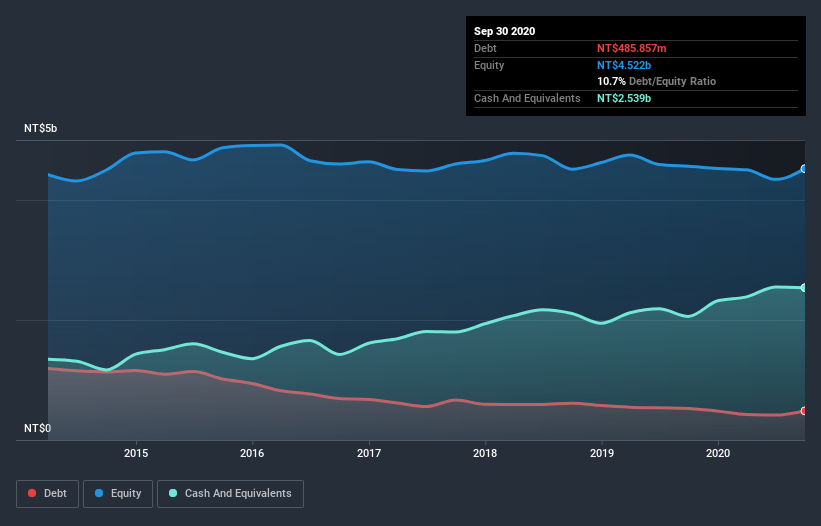Click the NT$2.539b cash value
This screenshot has width=821, height=526.
(x=624, y=98)
